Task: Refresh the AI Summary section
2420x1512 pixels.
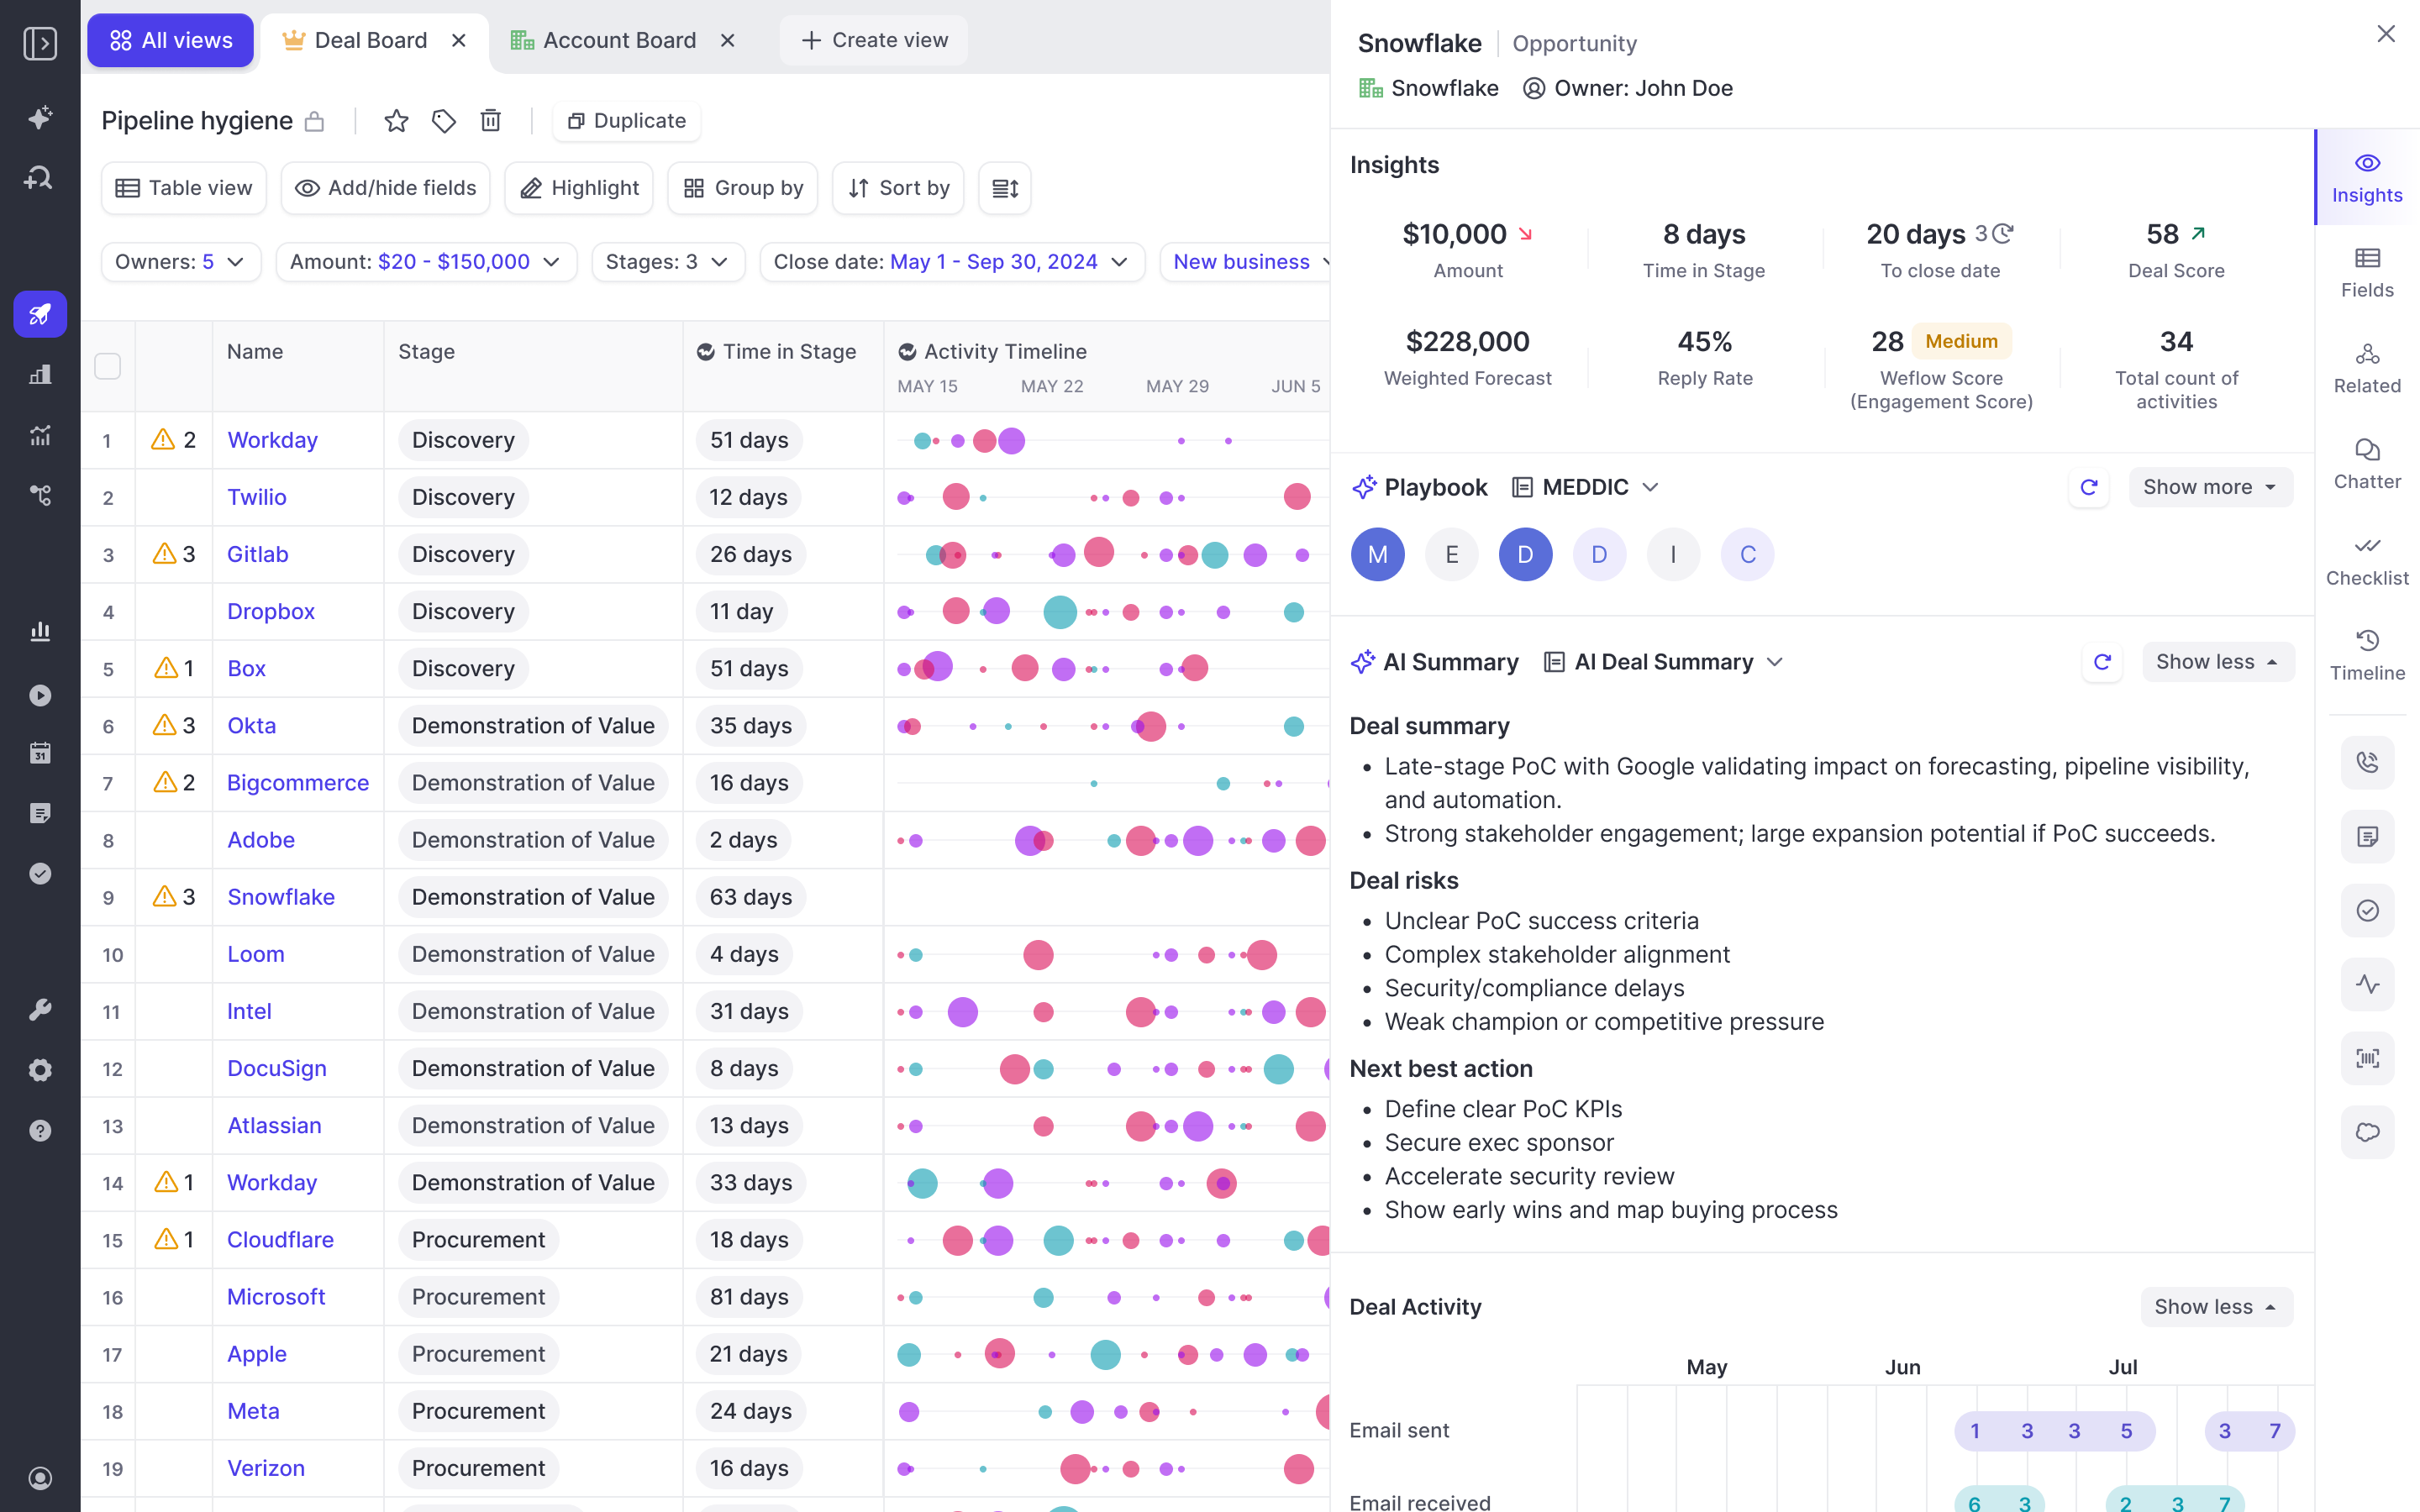Action: click(x=2102, y=662)
